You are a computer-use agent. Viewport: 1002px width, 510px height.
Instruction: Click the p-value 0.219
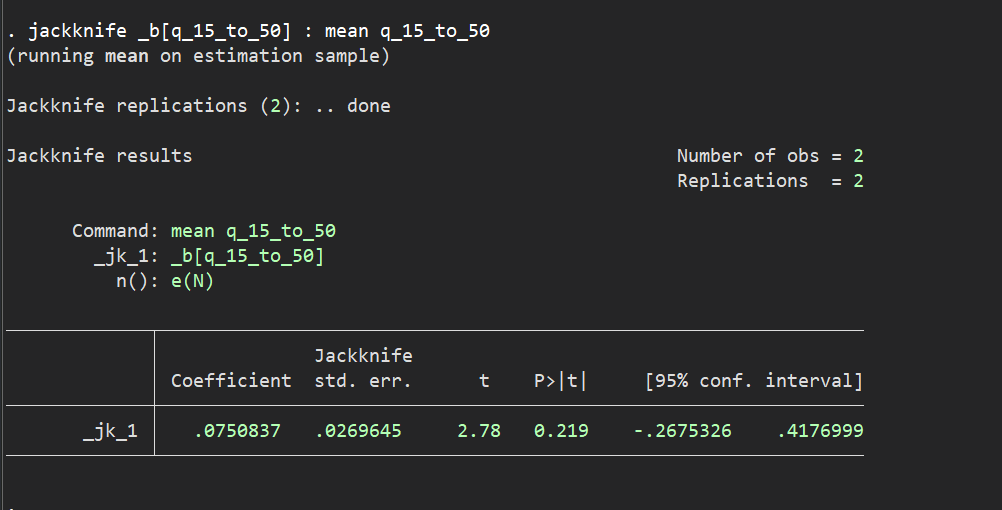point(561,431)
